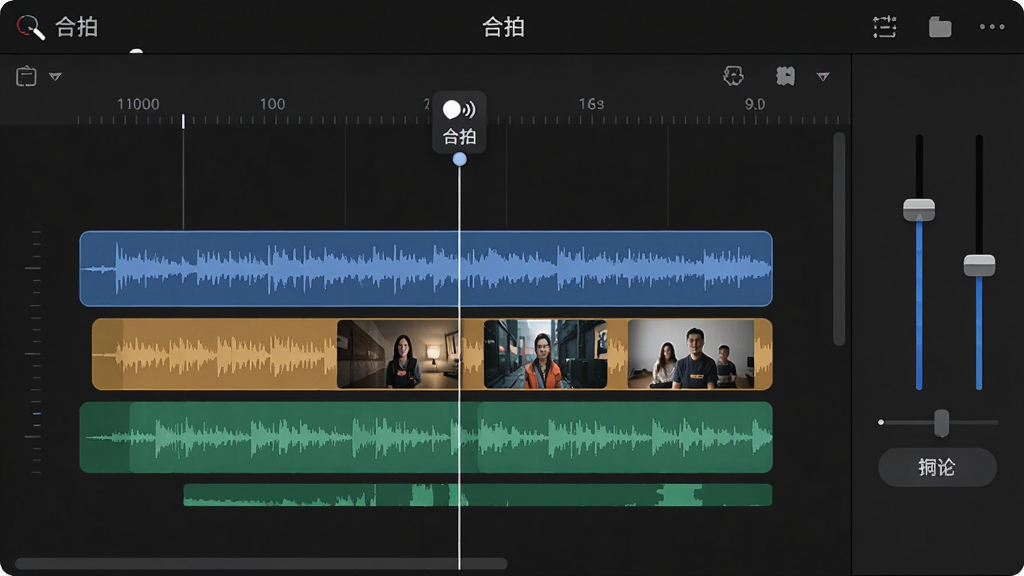Click the 合拍 label next to search icon
The width and height of the screenshot is (1024, 576).
[x=76, y=27]
